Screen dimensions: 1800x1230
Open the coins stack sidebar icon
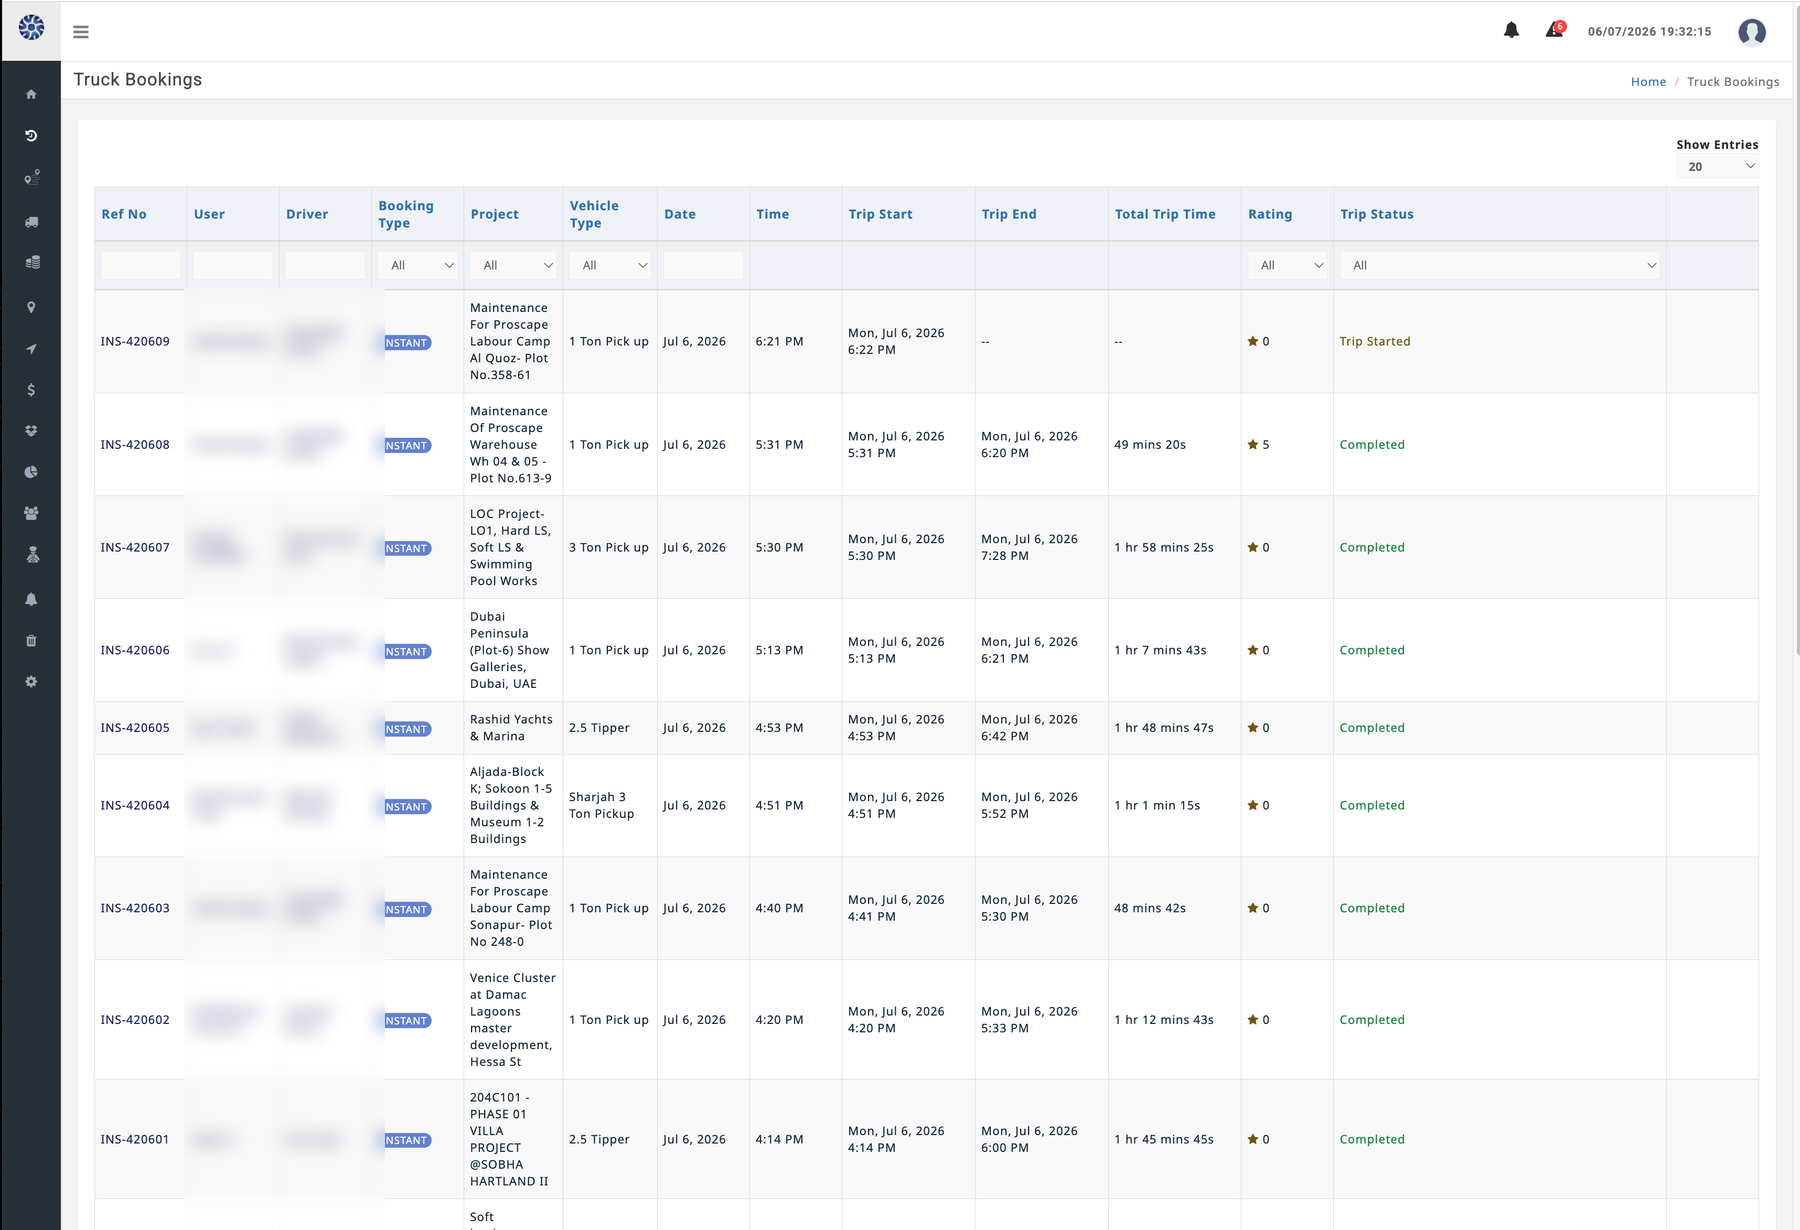click(x=31, y=262)
